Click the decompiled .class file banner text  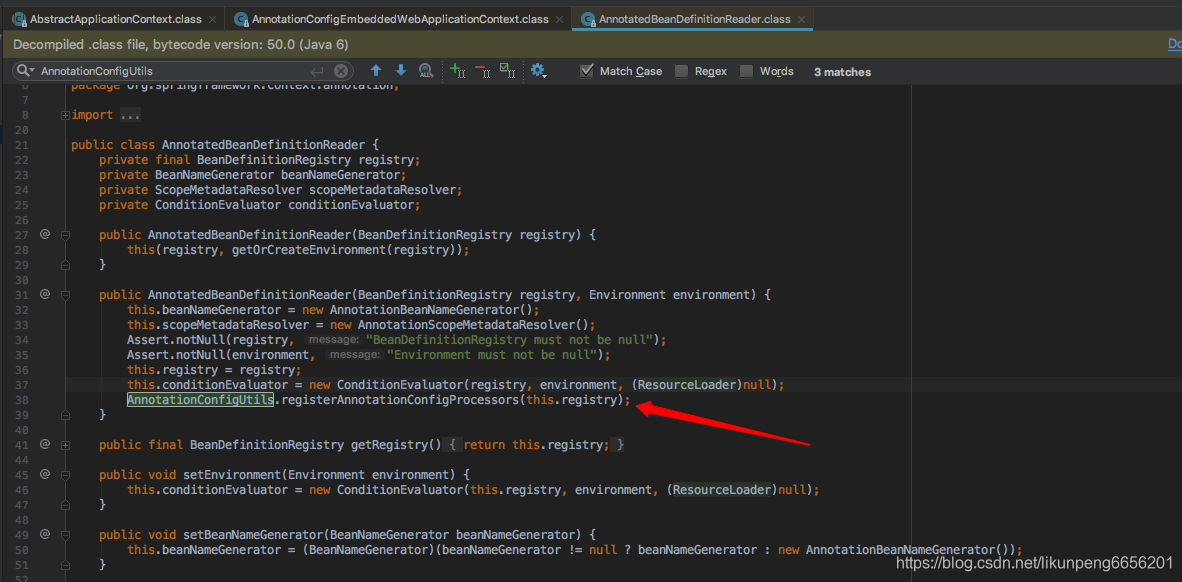pyautogui.click(x=181, y=45)
